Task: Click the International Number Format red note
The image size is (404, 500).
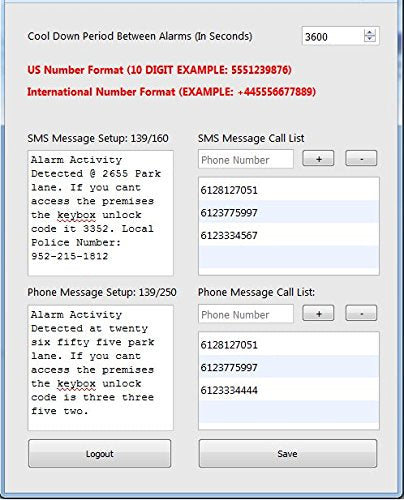Action: pyautogui.click(x=171, y=92)
